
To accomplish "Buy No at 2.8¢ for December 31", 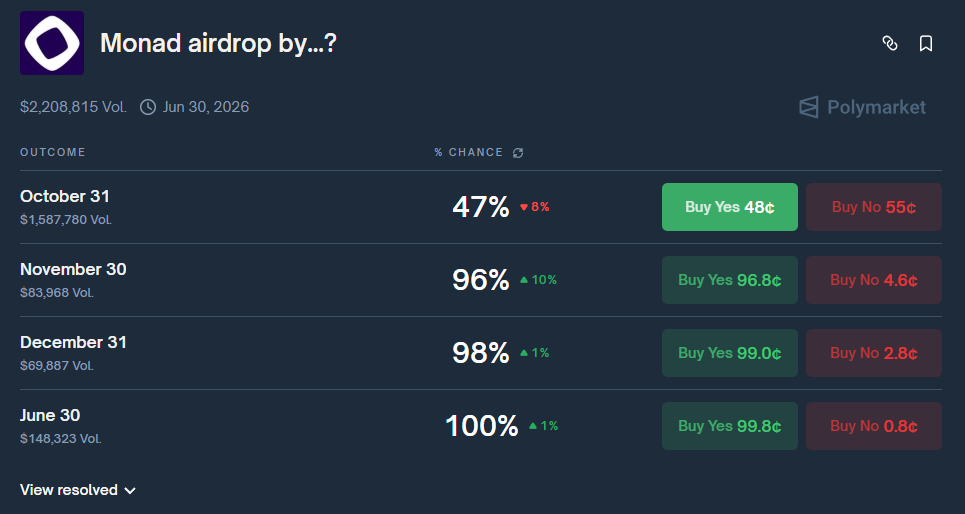I will [873, 353].
